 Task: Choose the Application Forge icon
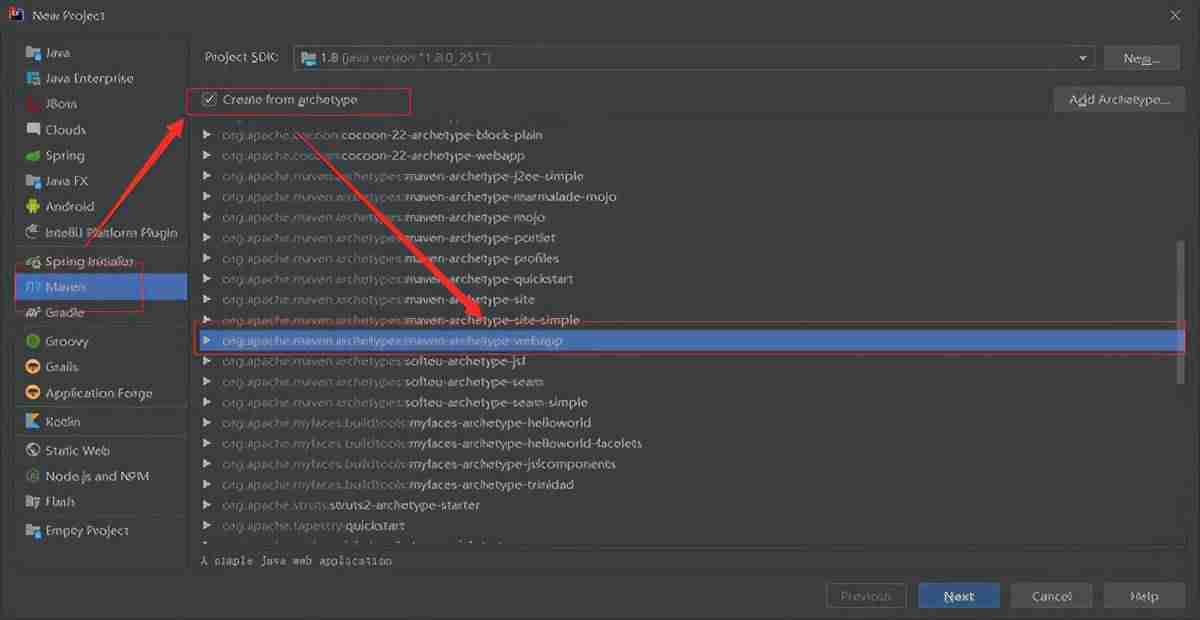click(x=33, y=393)
